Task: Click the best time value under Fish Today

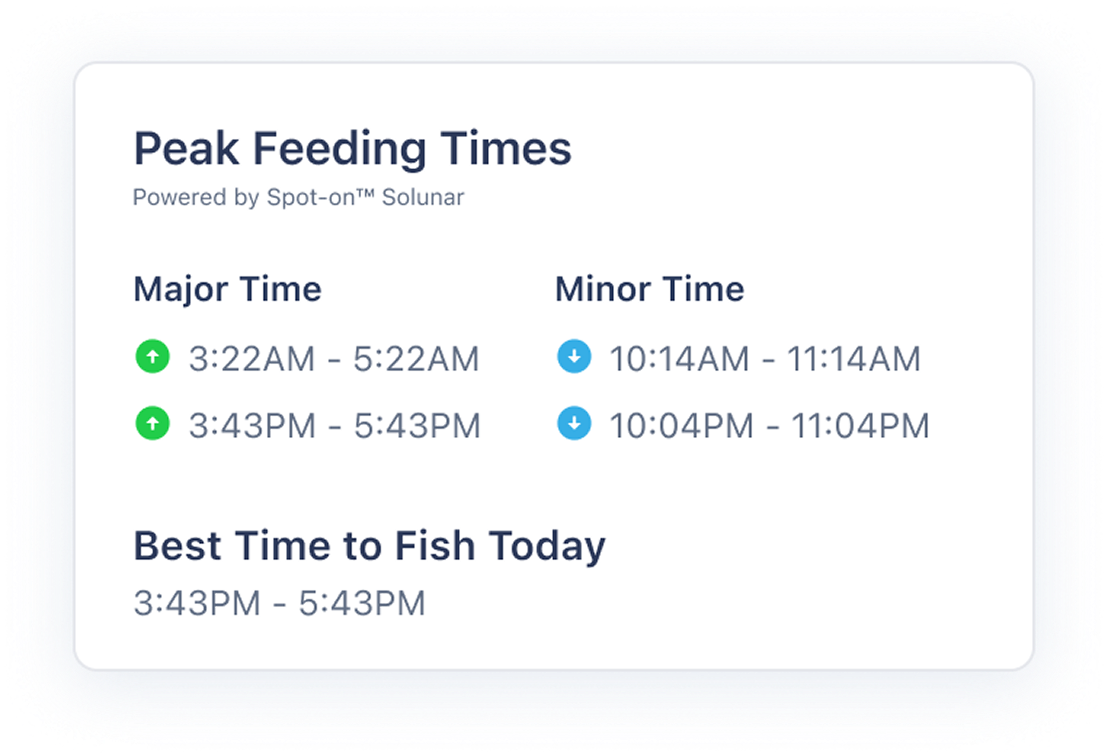Action: click(x=279, y=603)
